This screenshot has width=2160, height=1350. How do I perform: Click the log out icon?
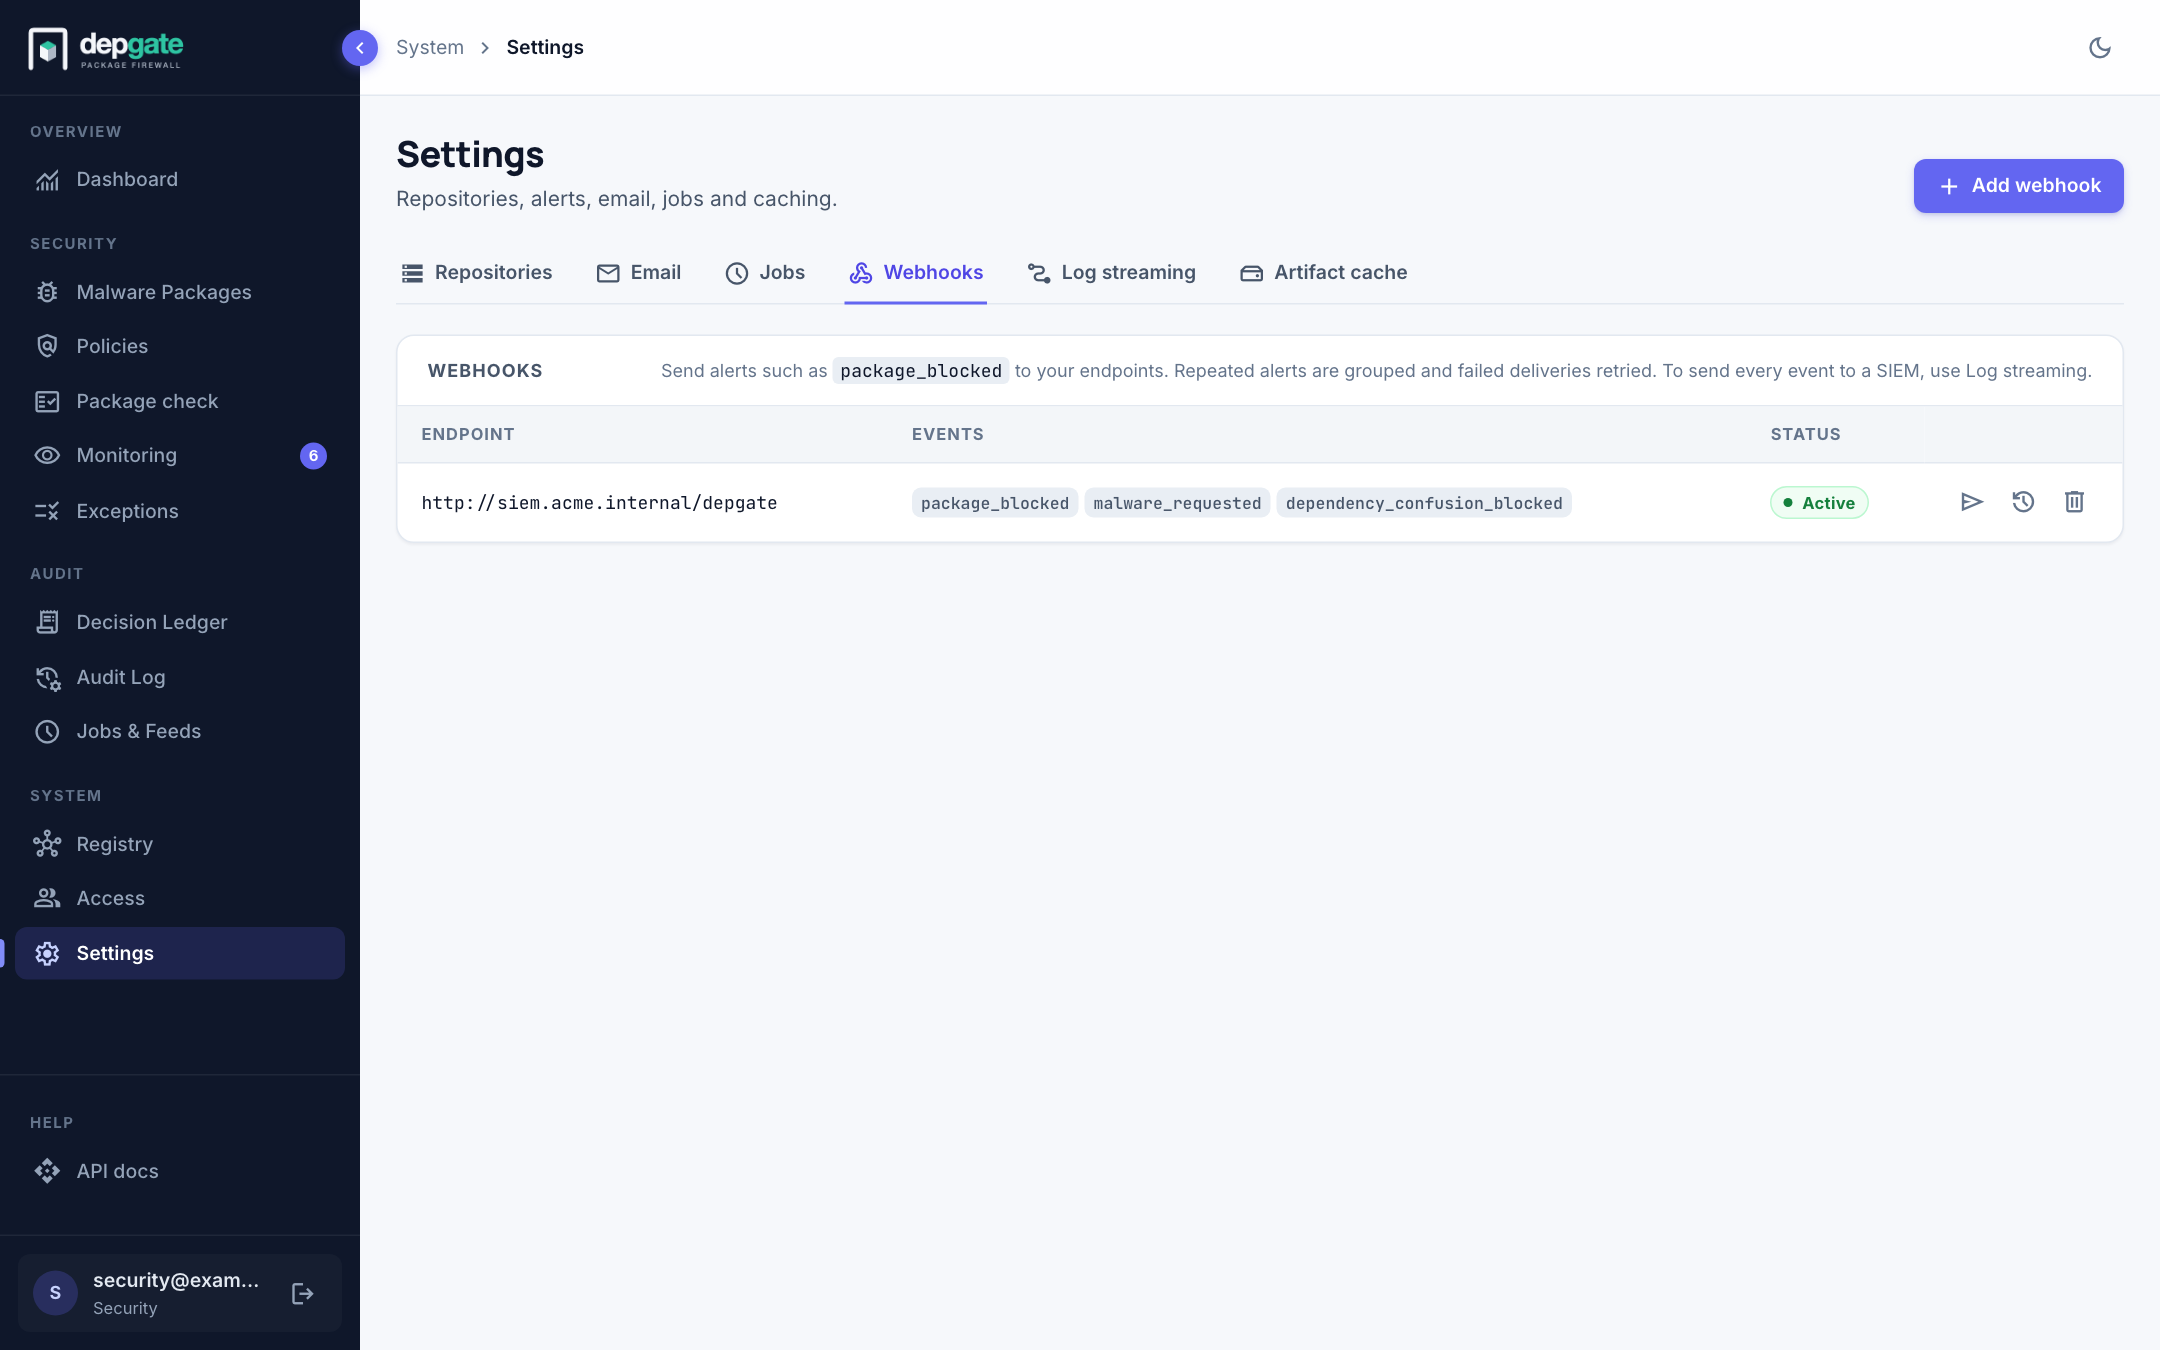pyautogui.click(x=303, y=1294)
